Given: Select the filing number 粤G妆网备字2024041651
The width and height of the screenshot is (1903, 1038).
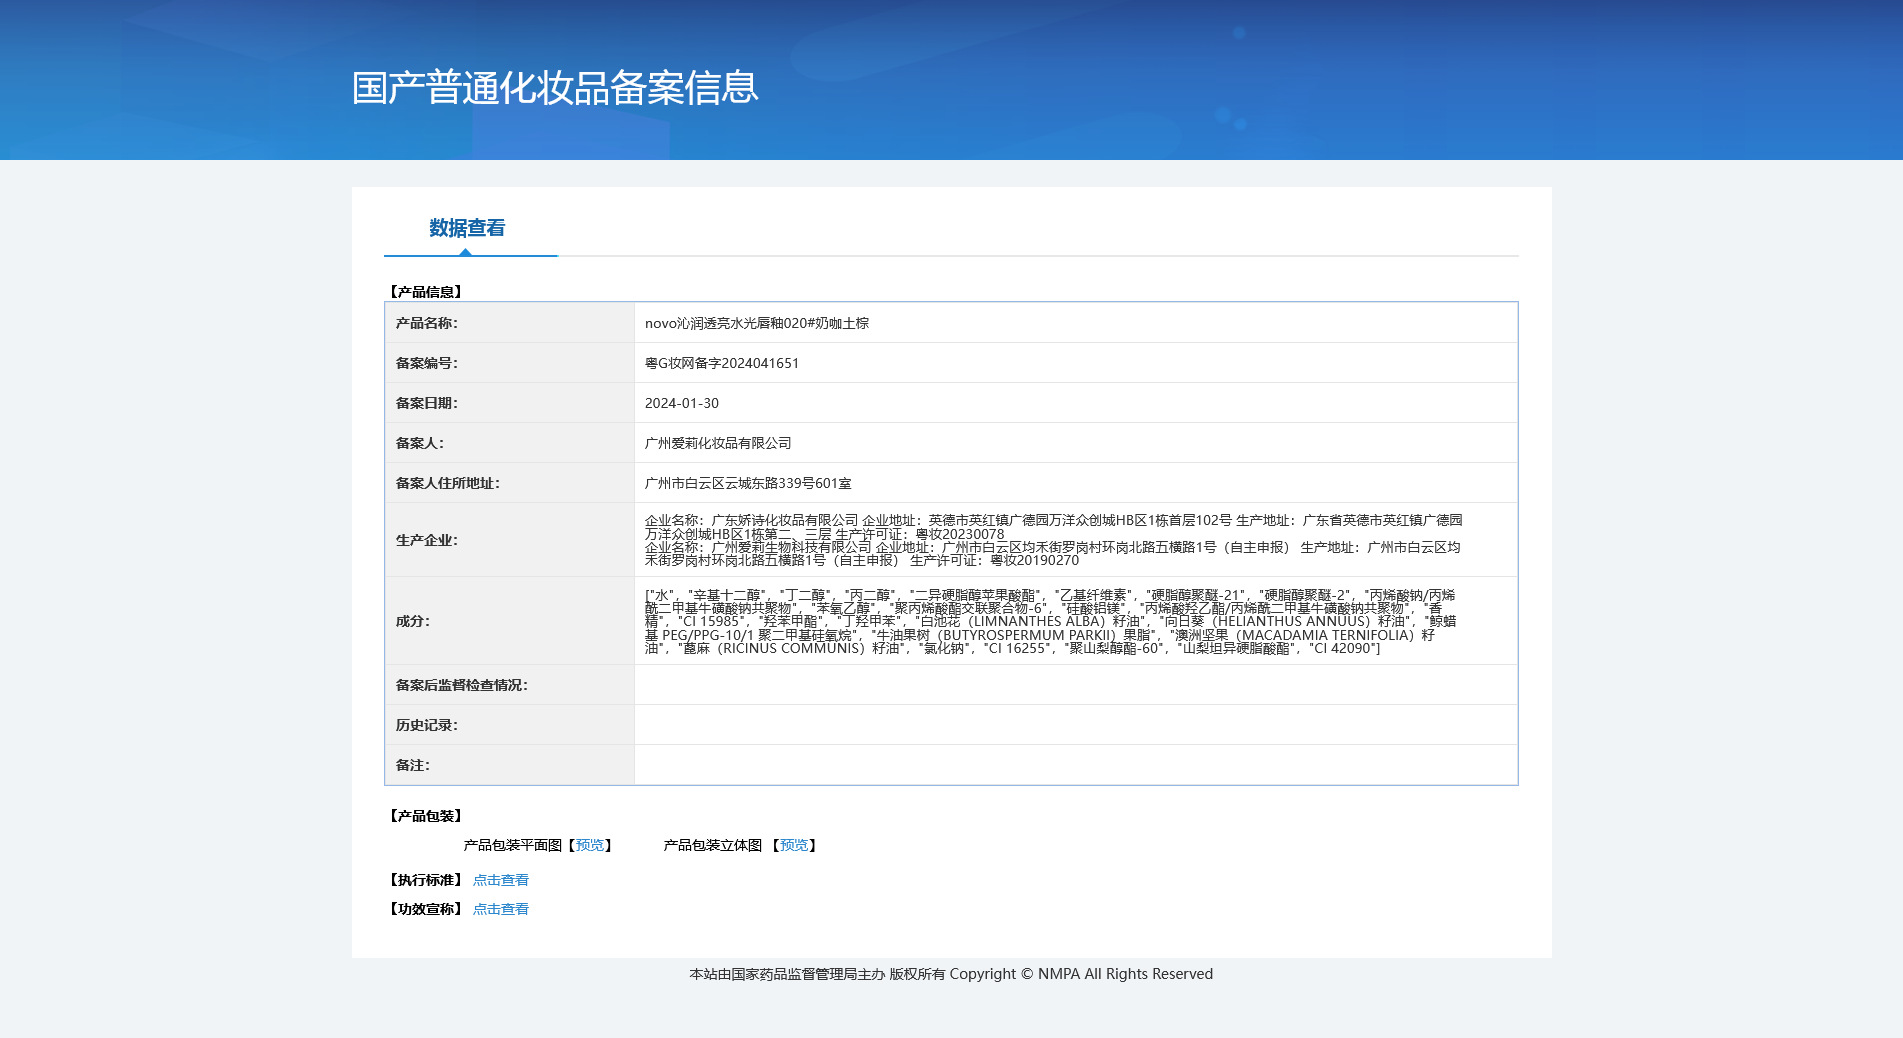Looking at the screenshot, I should tap(722, 363).
